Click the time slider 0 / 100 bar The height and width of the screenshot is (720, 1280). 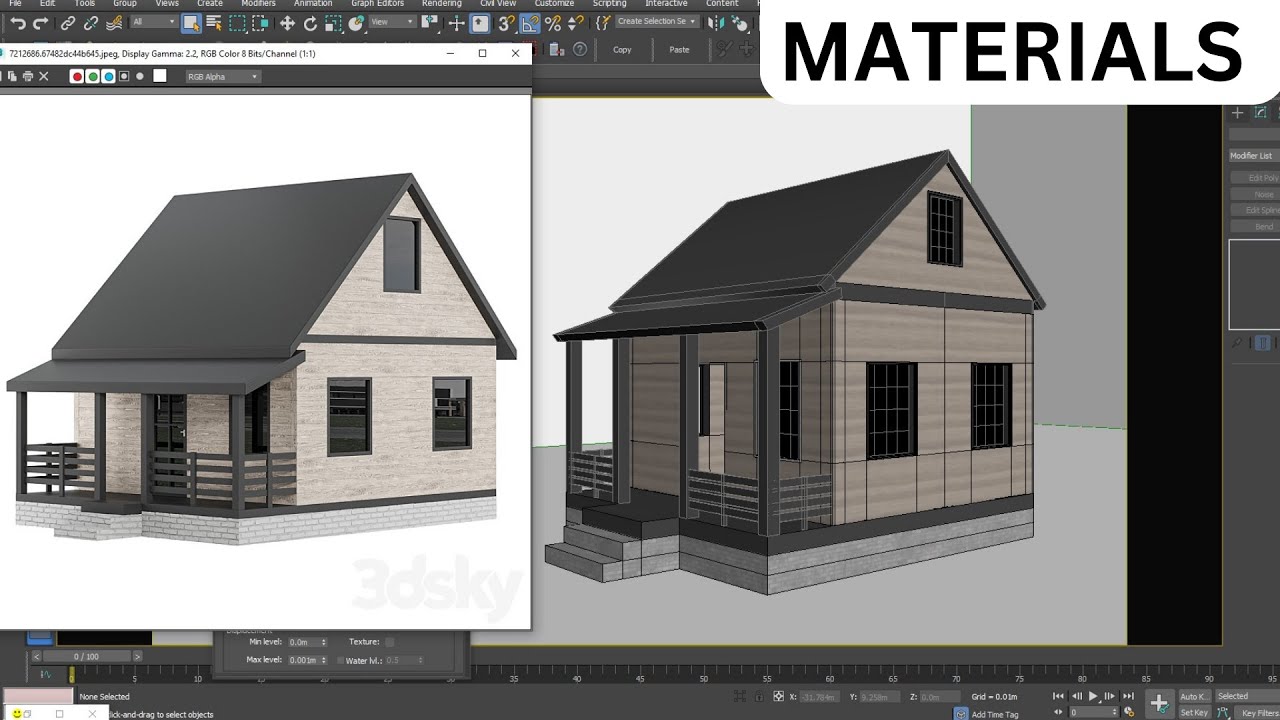click(86, 657)
